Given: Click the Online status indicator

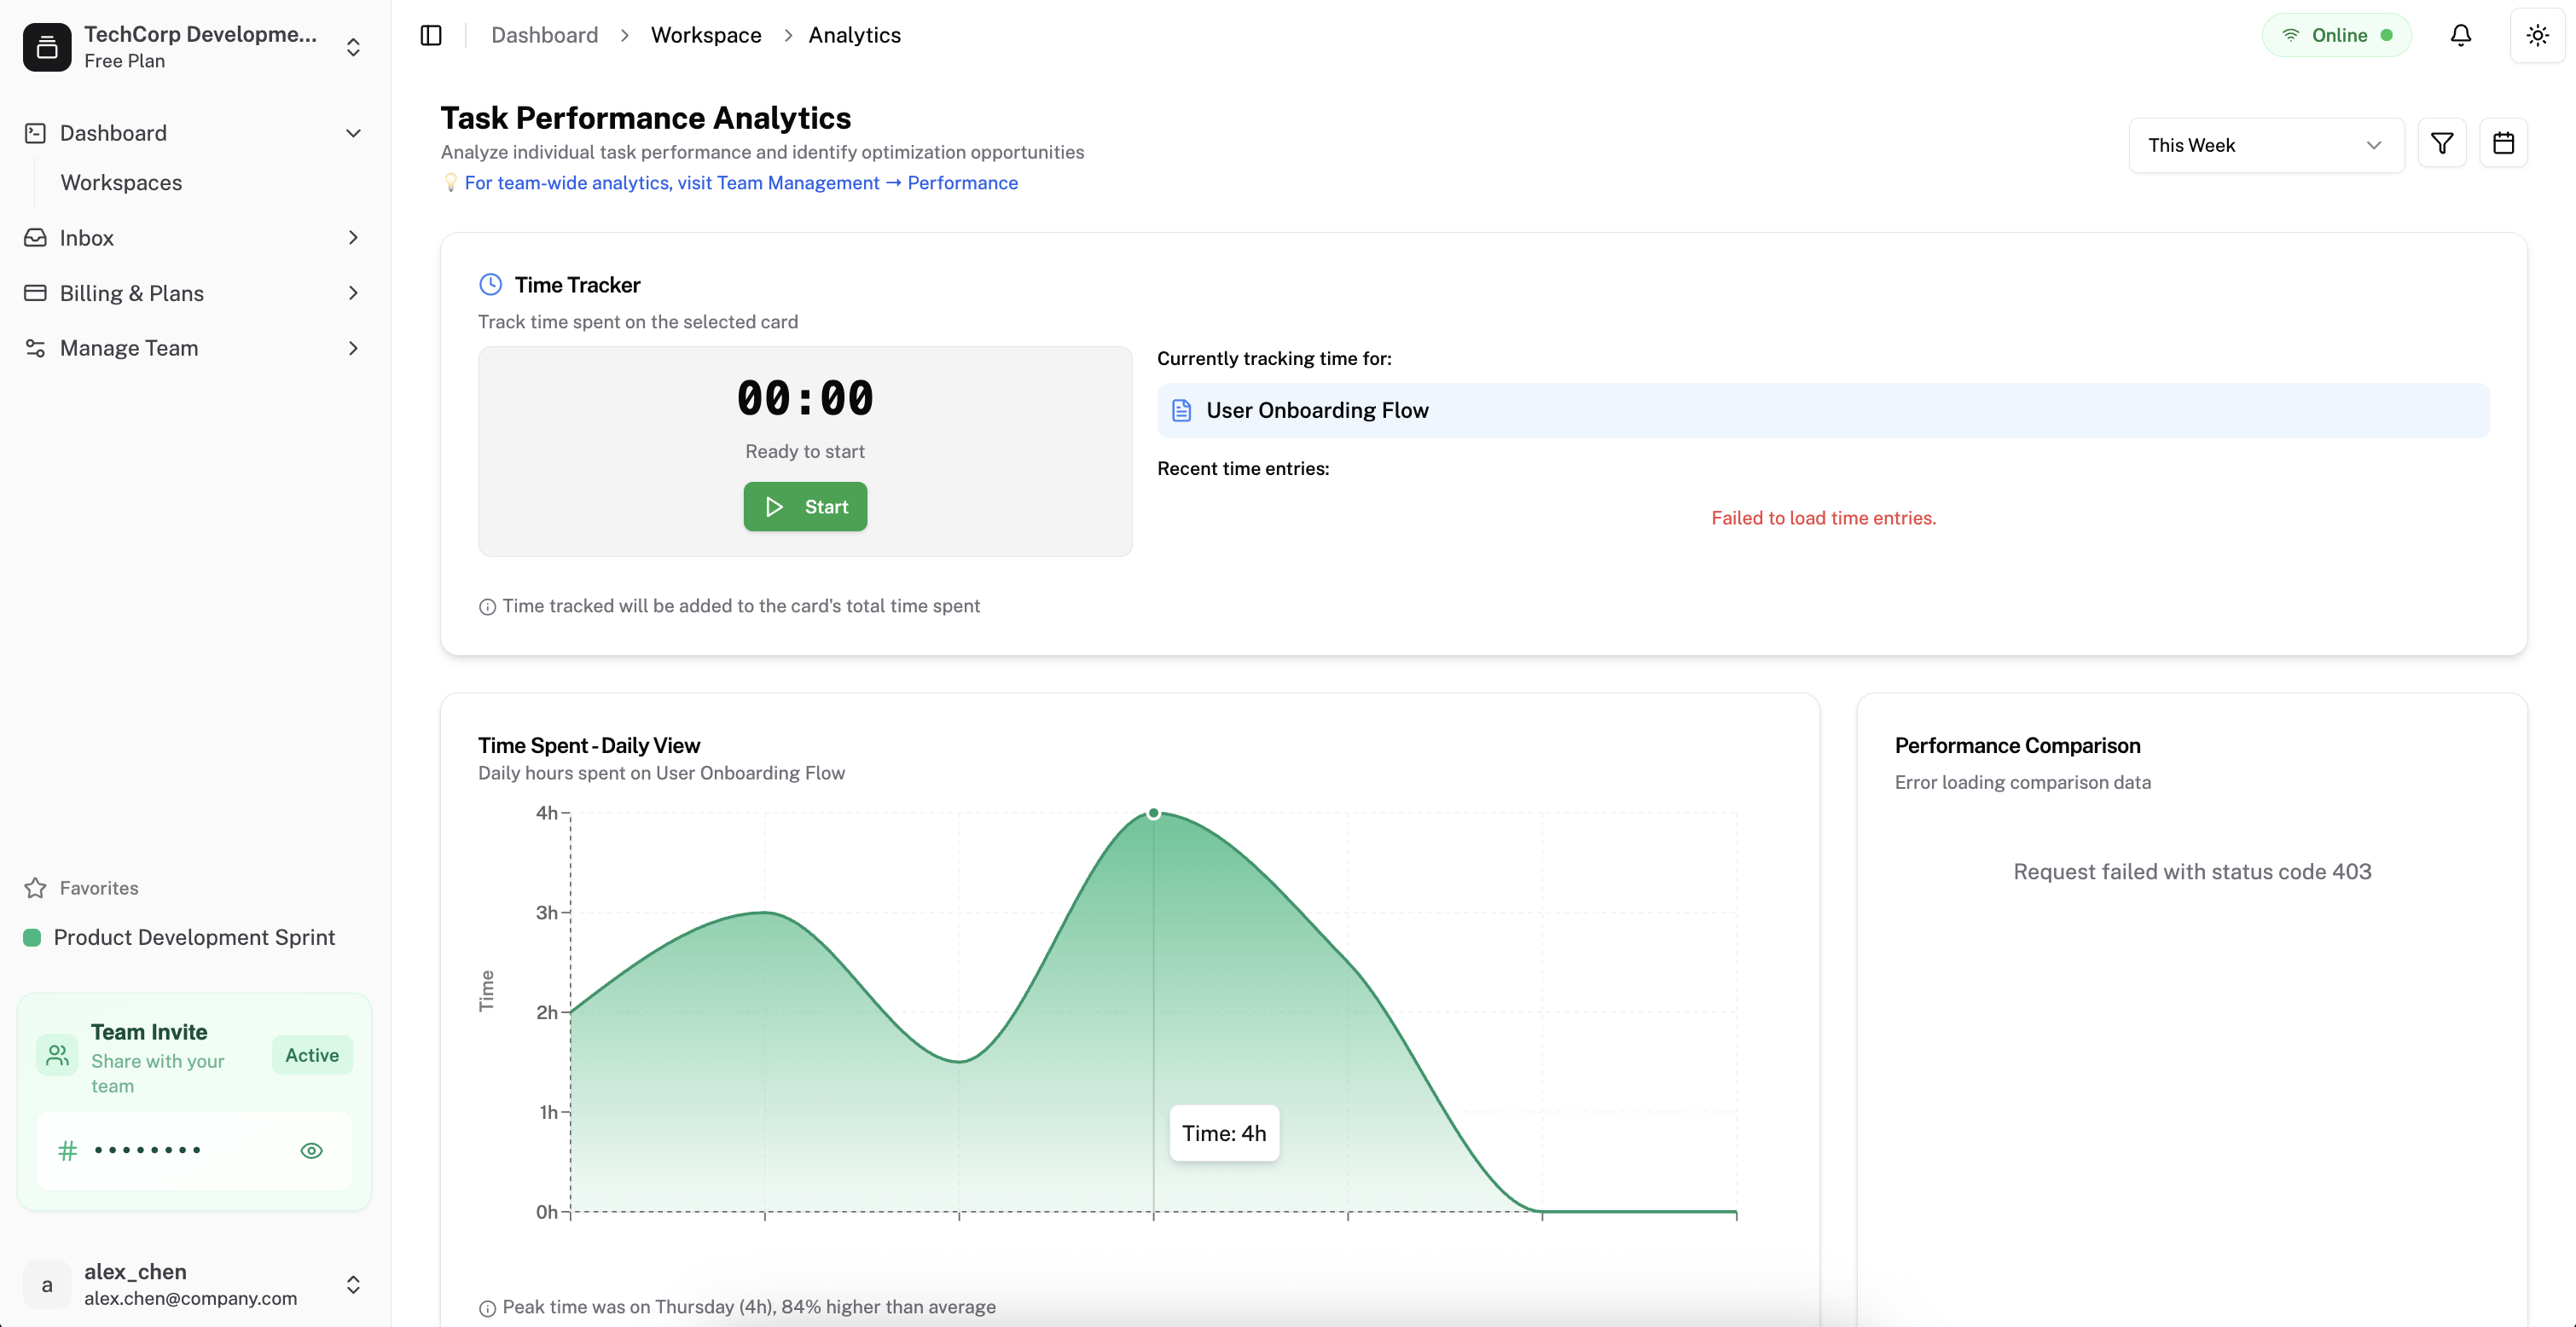Looking at the screenshot, I should (2337, 34).
